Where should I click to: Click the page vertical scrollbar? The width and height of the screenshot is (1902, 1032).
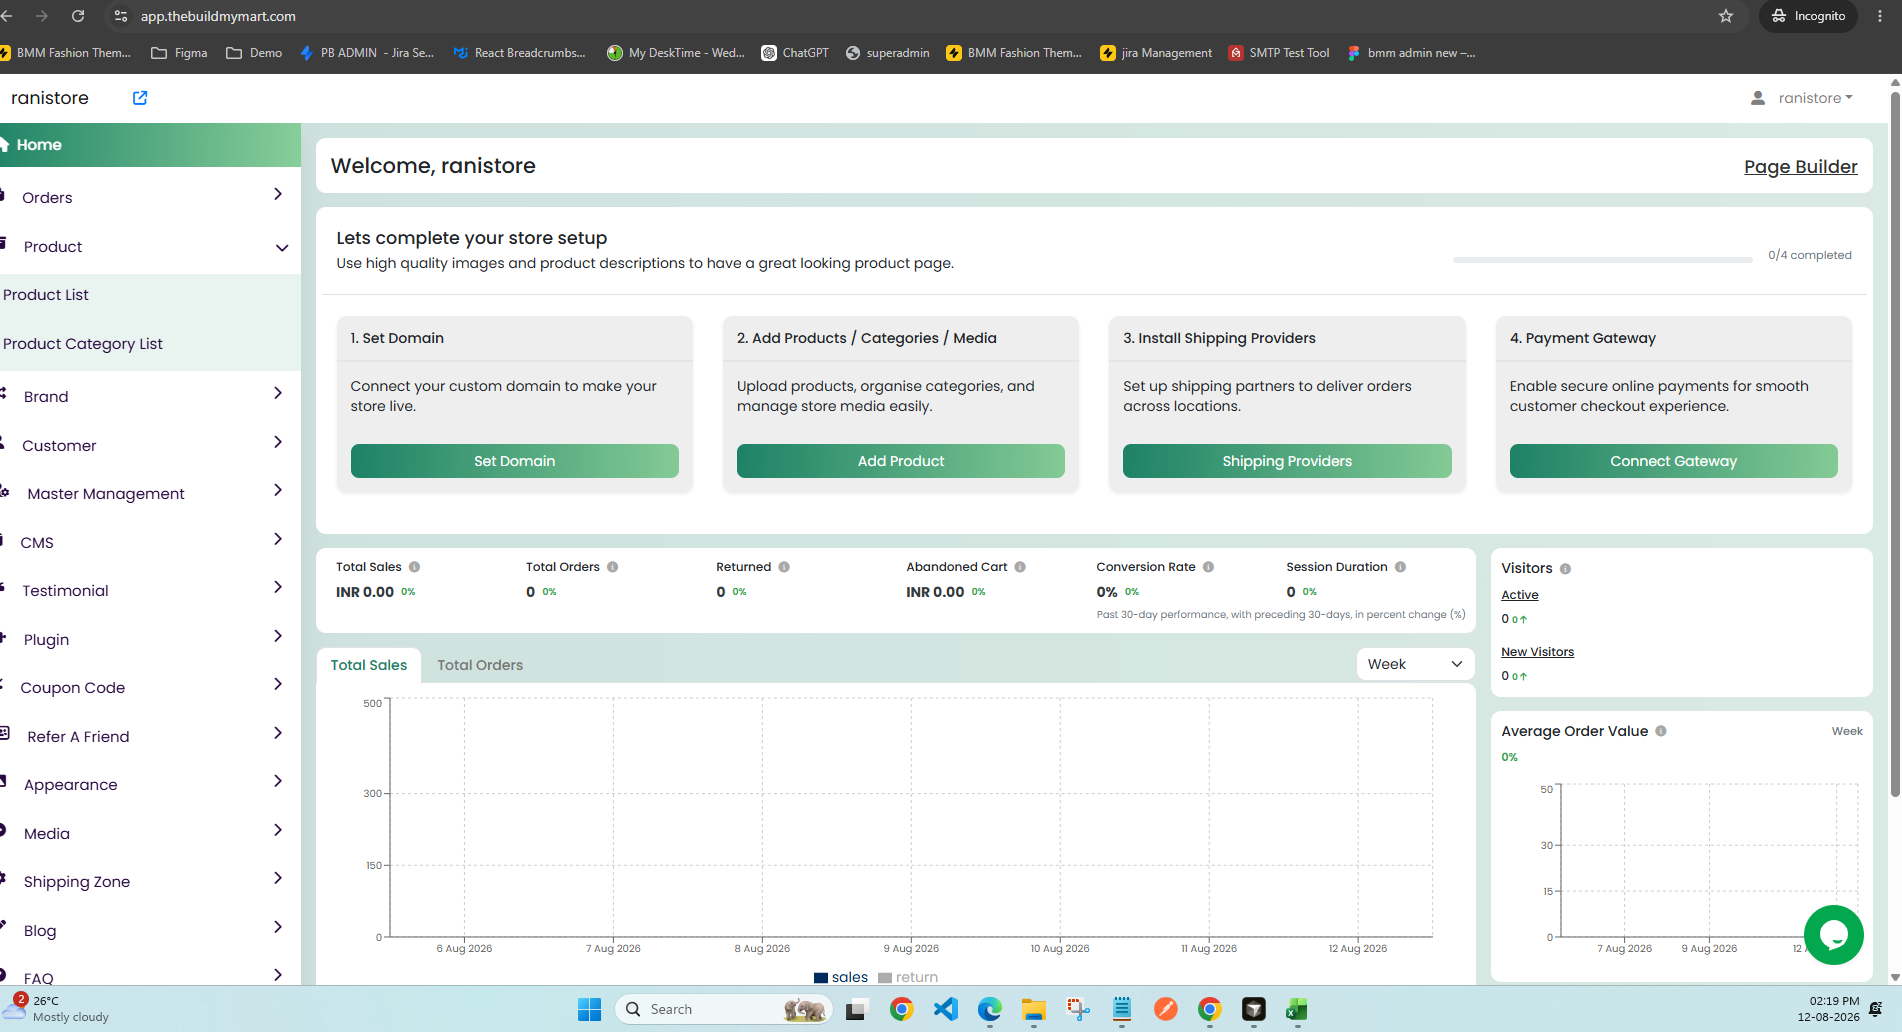1895,445
